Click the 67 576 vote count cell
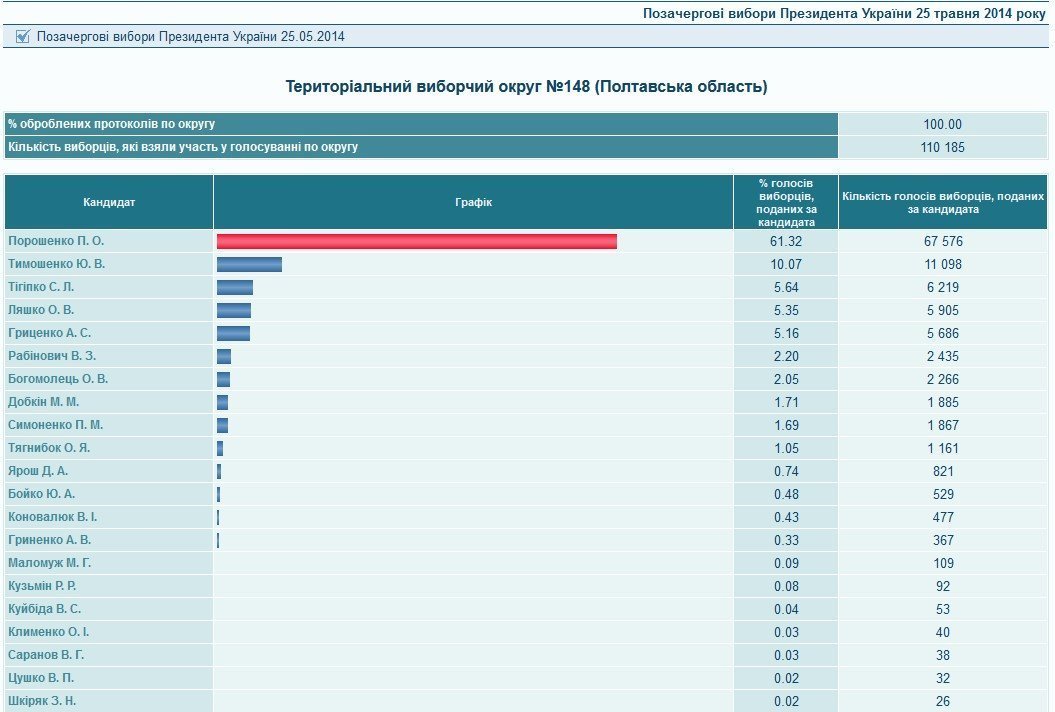Image resolution: width=1055 pixels, height=712 pixels. [x=943, y=241]
